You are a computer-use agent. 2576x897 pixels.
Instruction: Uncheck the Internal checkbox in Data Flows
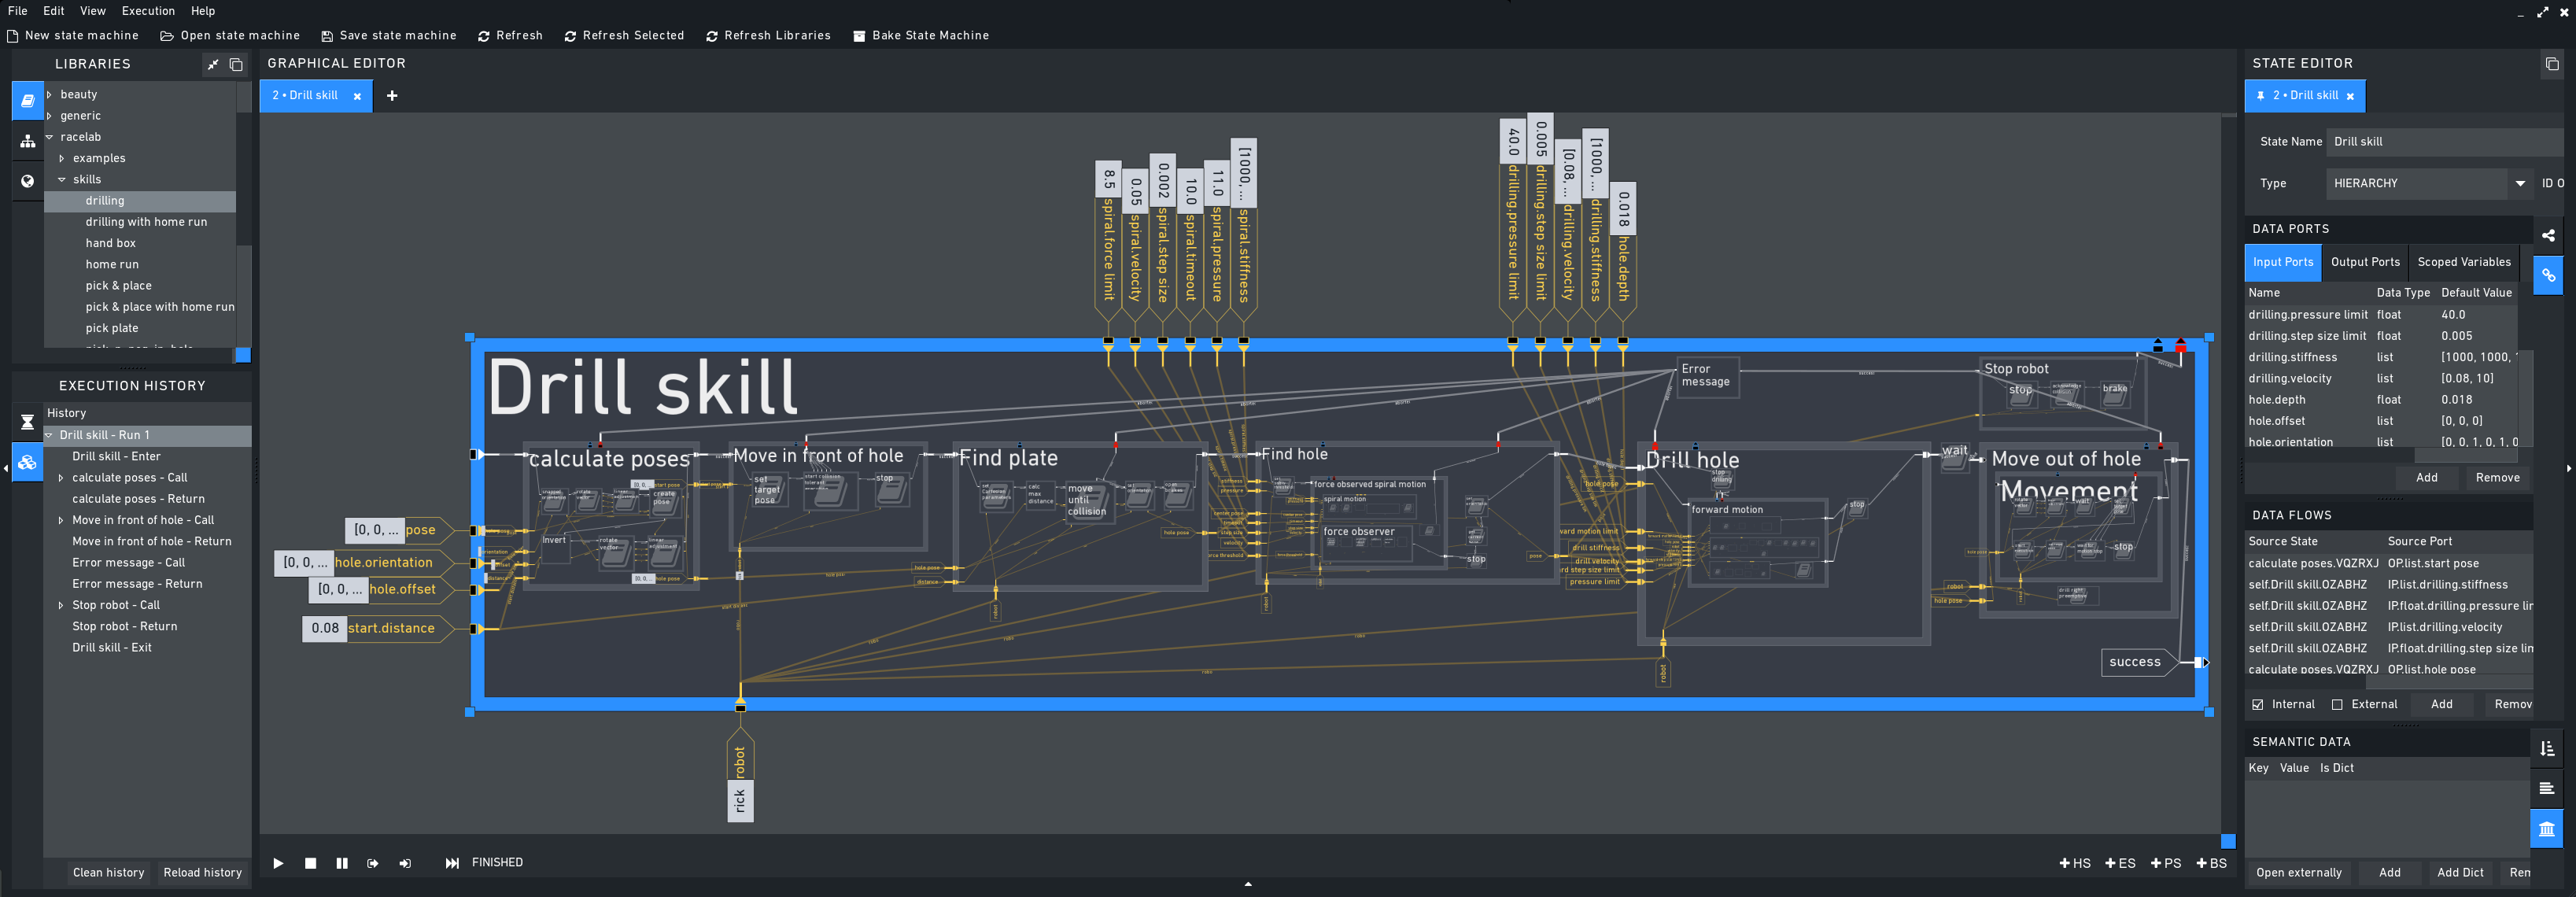click(2258, 704)
